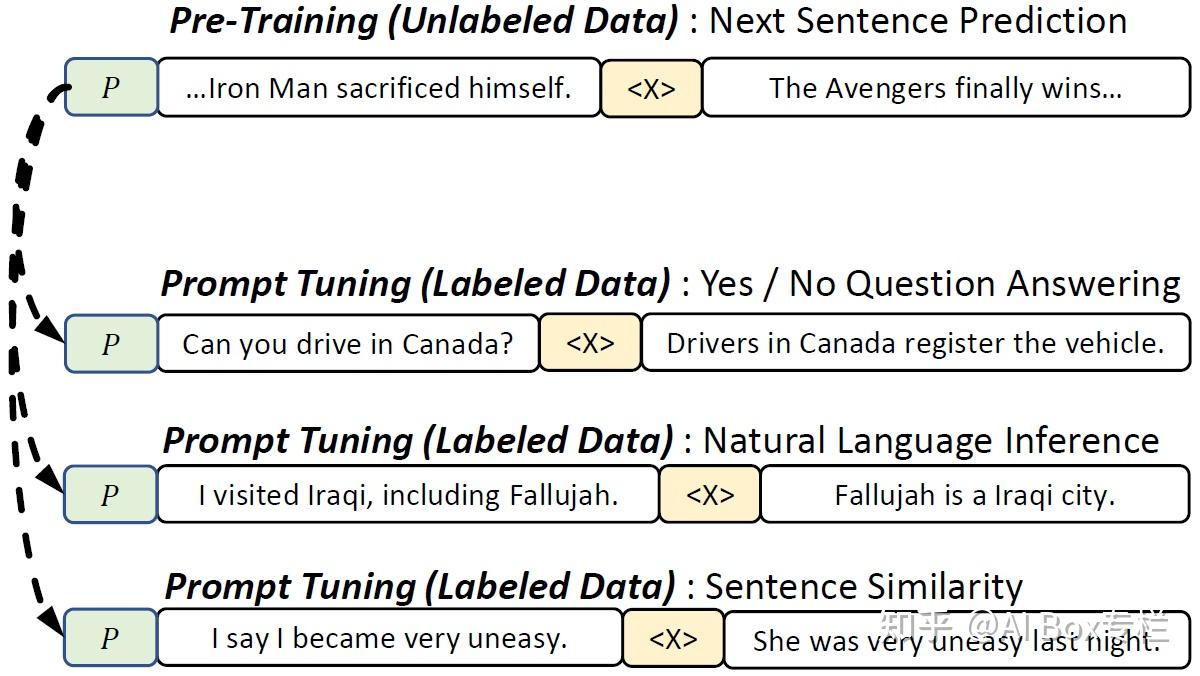Image resolution: width=1200 pixels, height=676 pixels.
Task: Select "She was very uneasy last night." box
Action: [x=956, y=640]
